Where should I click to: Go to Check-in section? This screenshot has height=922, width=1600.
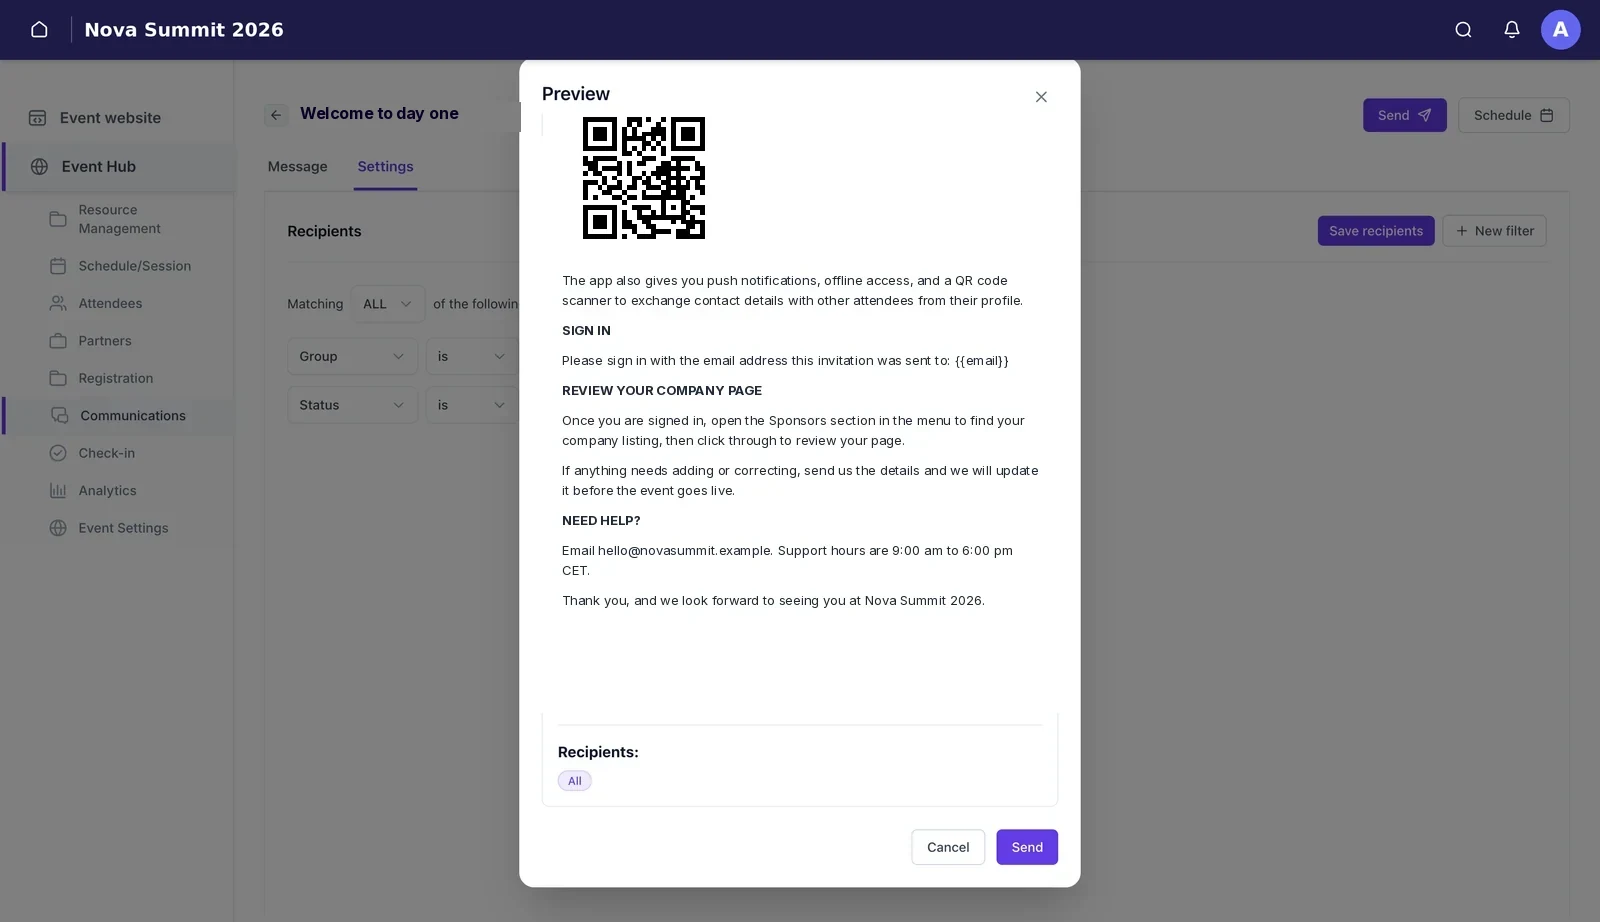[x=107, y=453]
